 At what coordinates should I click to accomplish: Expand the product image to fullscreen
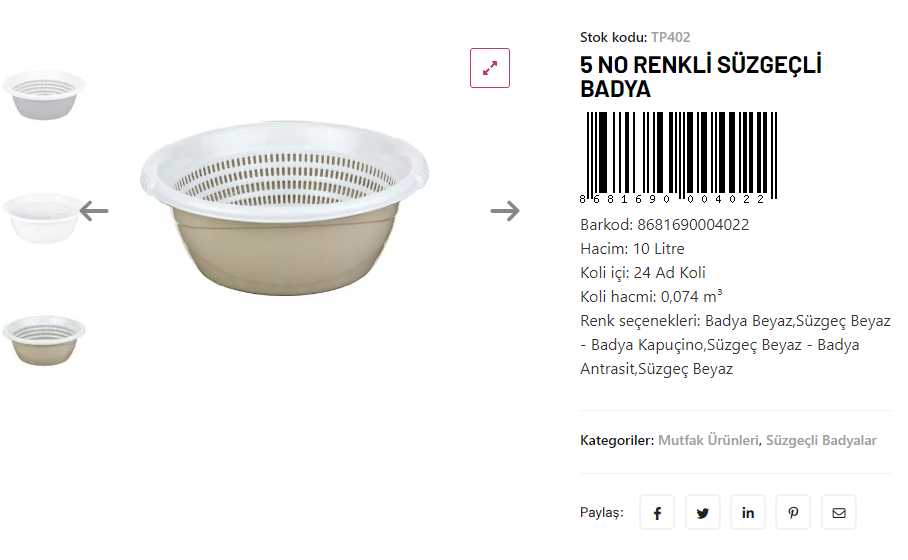coord(490,68)
